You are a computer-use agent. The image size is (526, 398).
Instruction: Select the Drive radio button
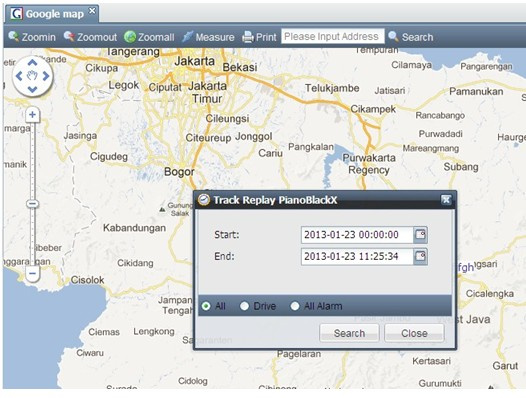click(x=244, y=306)
